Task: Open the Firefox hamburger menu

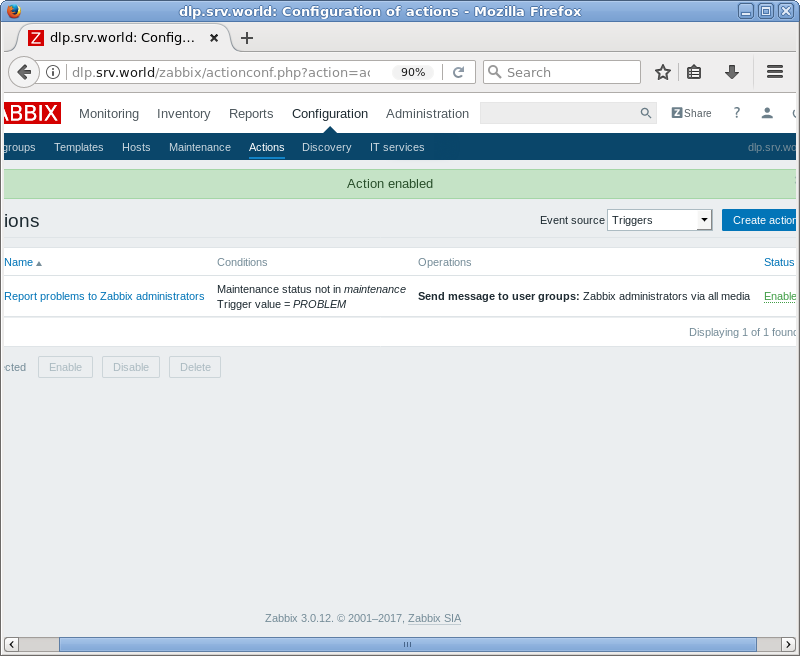Action: pyautogui.click(x=774, y=72)
